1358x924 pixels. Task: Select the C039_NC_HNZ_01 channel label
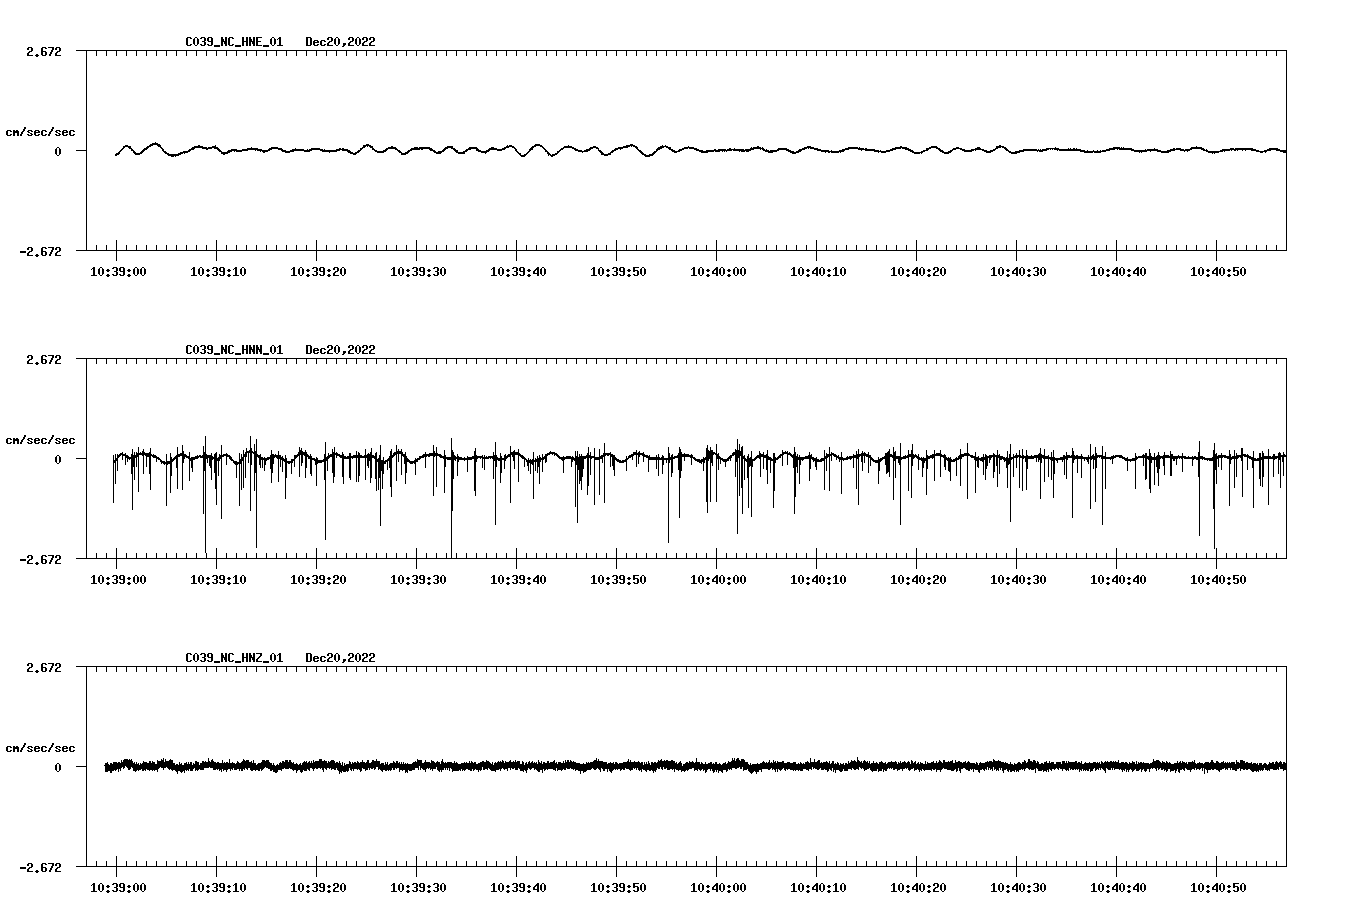pos(232,657)
